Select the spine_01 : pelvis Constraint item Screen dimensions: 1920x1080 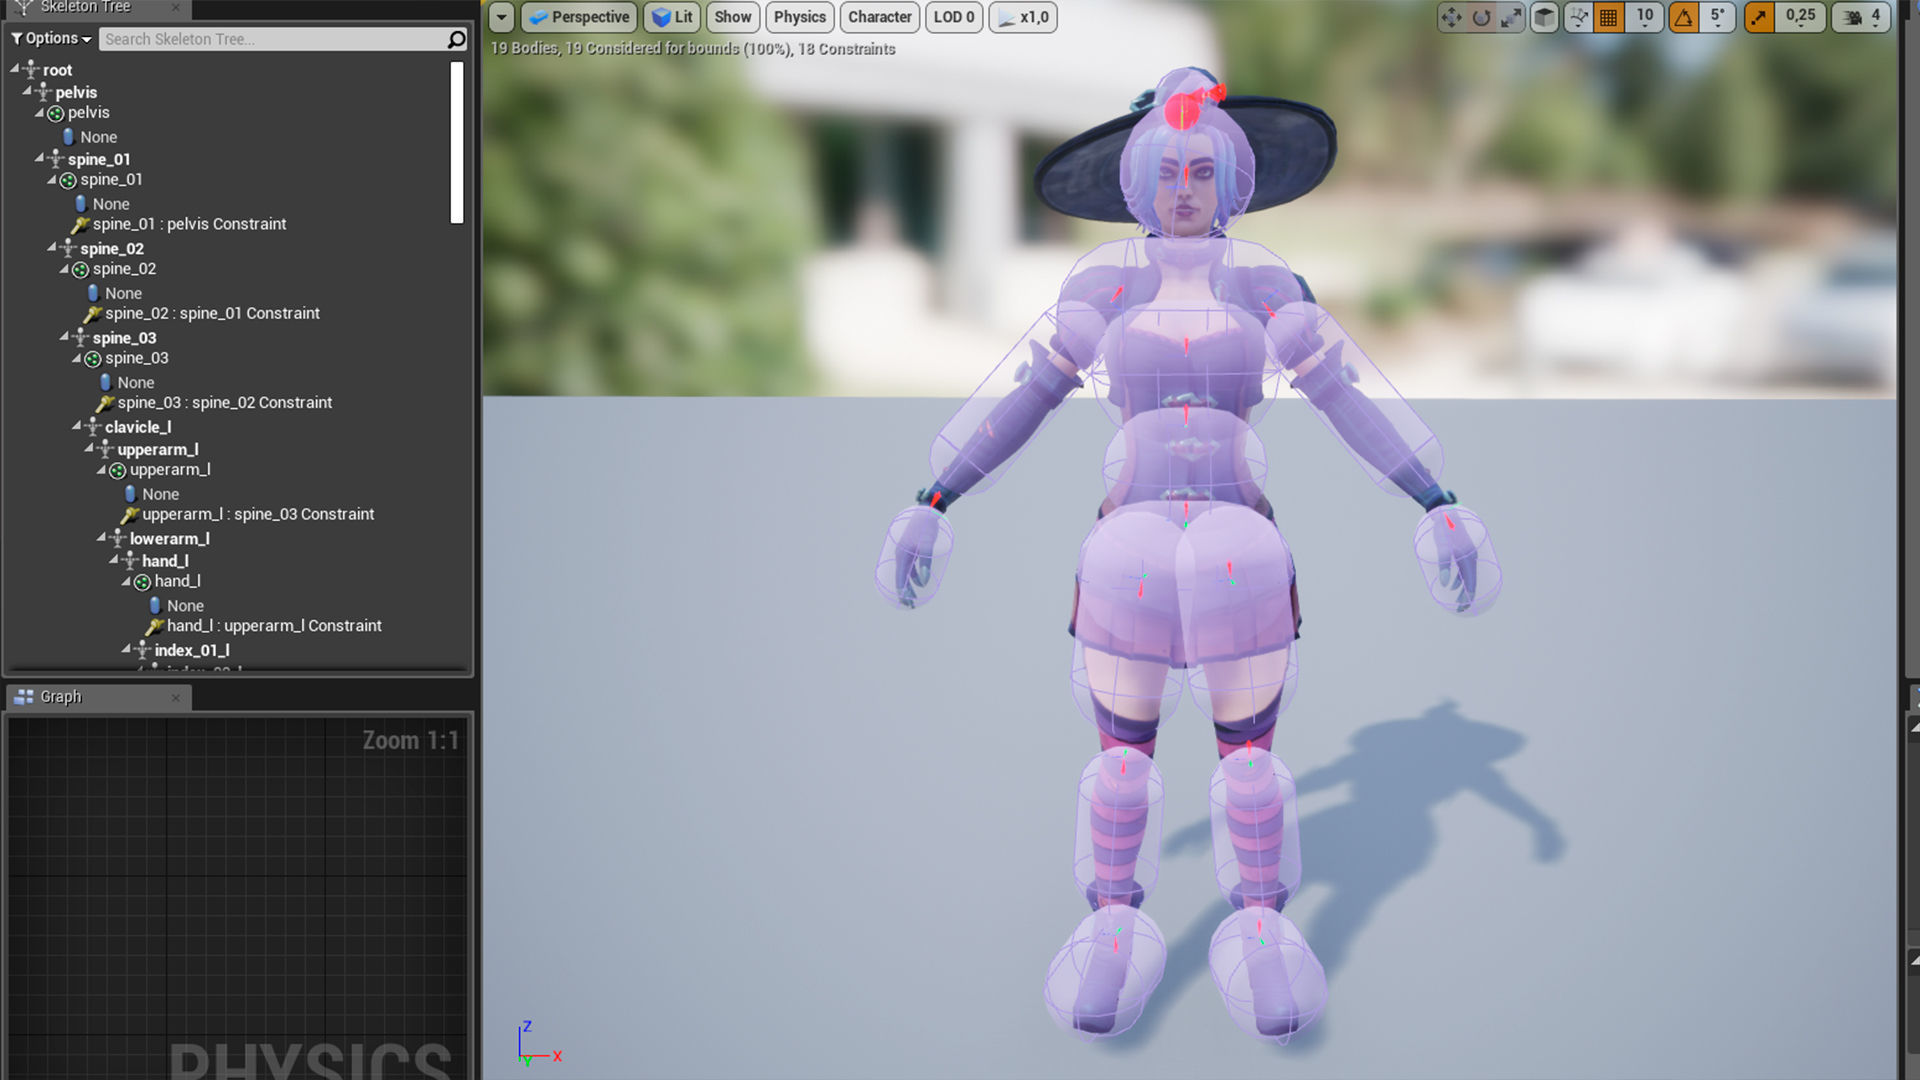click(x=189, y=224)
